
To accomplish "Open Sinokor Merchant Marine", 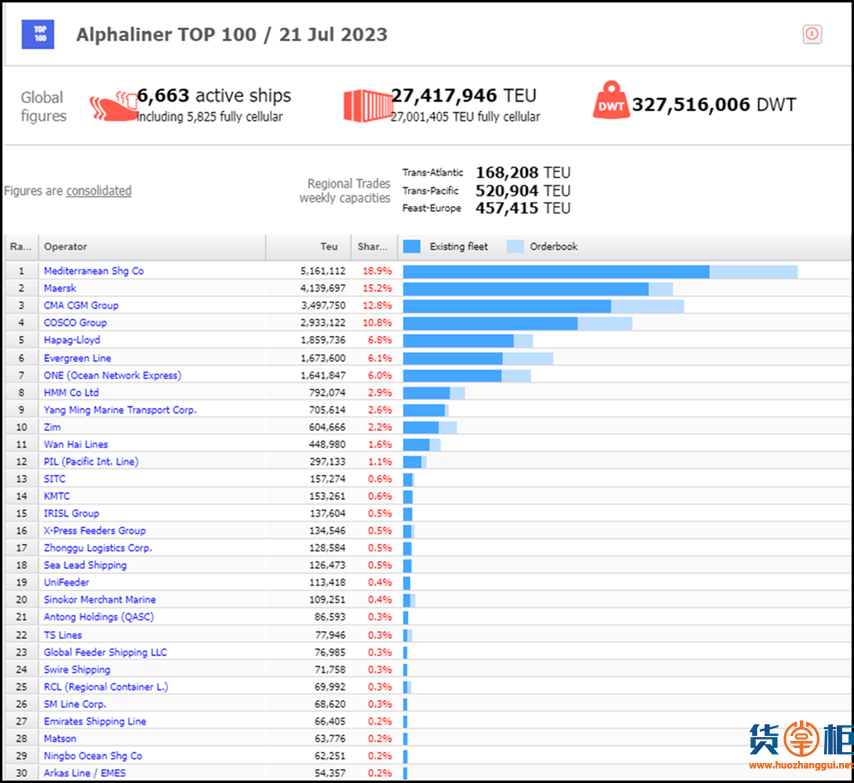I will [100, 600].
